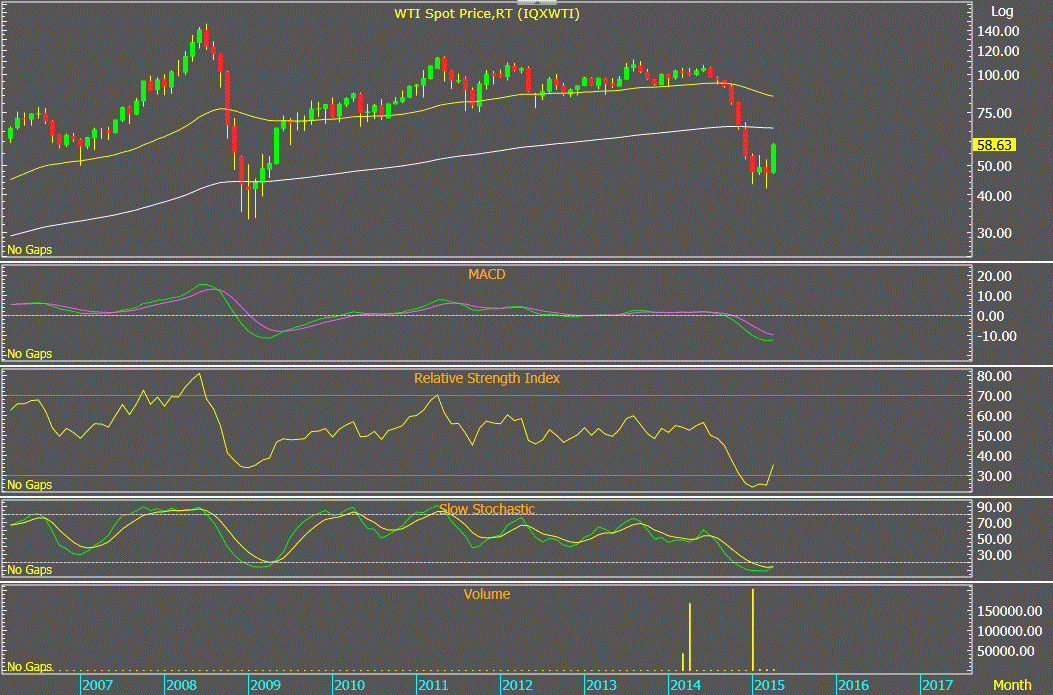Click No Gaps in the MACD panel
This screenshot has width=1053, height=695.
pos(30,353)
